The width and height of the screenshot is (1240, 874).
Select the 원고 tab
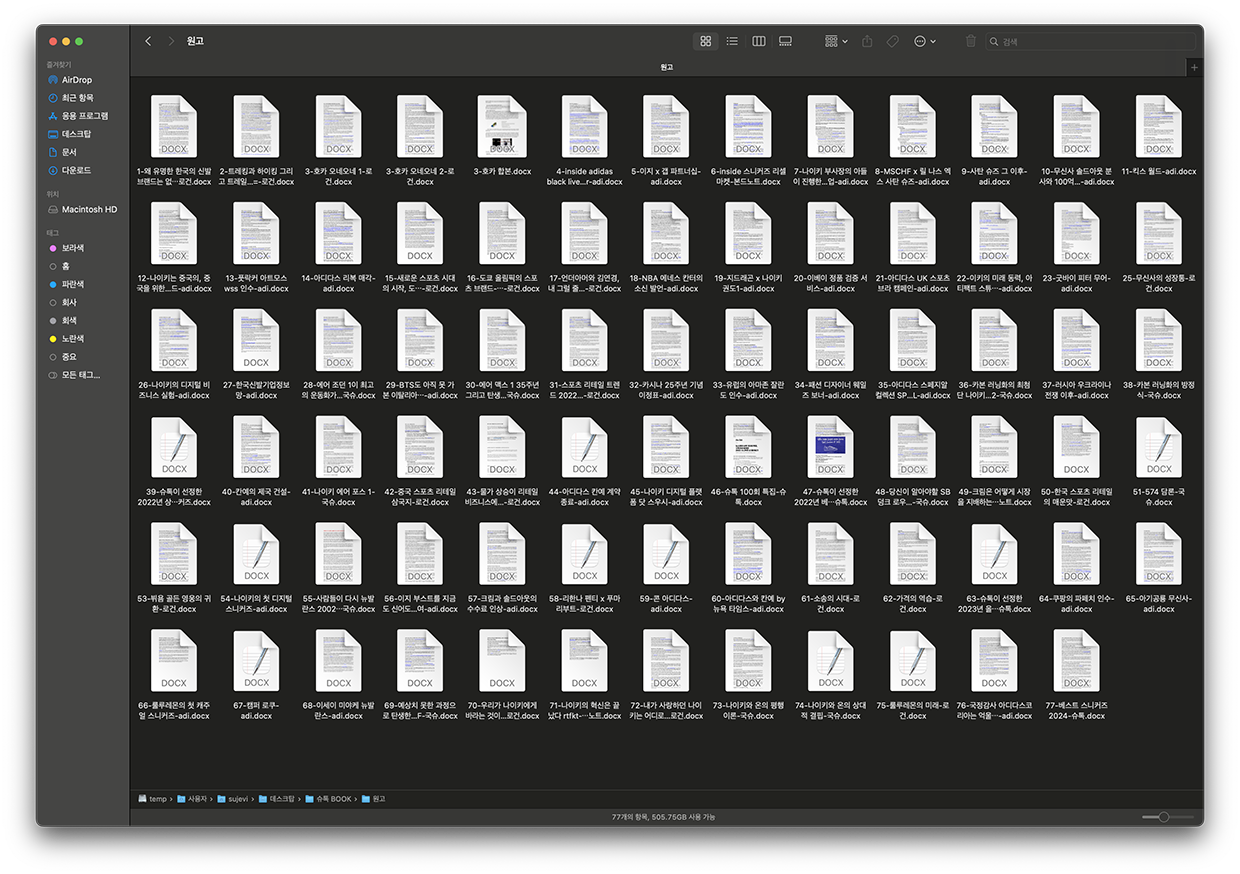tap(667, 67)
